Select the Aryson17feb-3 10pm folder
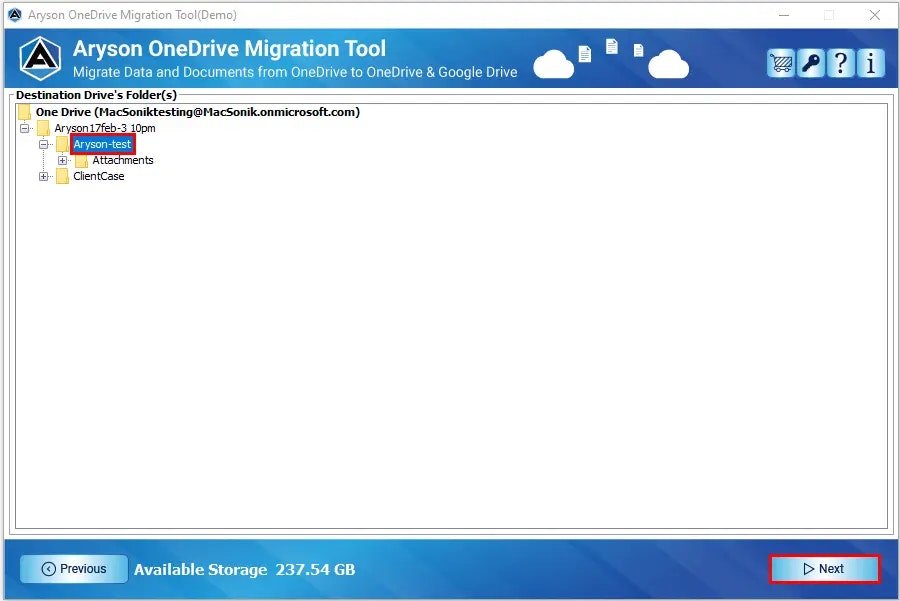The width and height of the screenshot is (900, 601). pos(105,128)
